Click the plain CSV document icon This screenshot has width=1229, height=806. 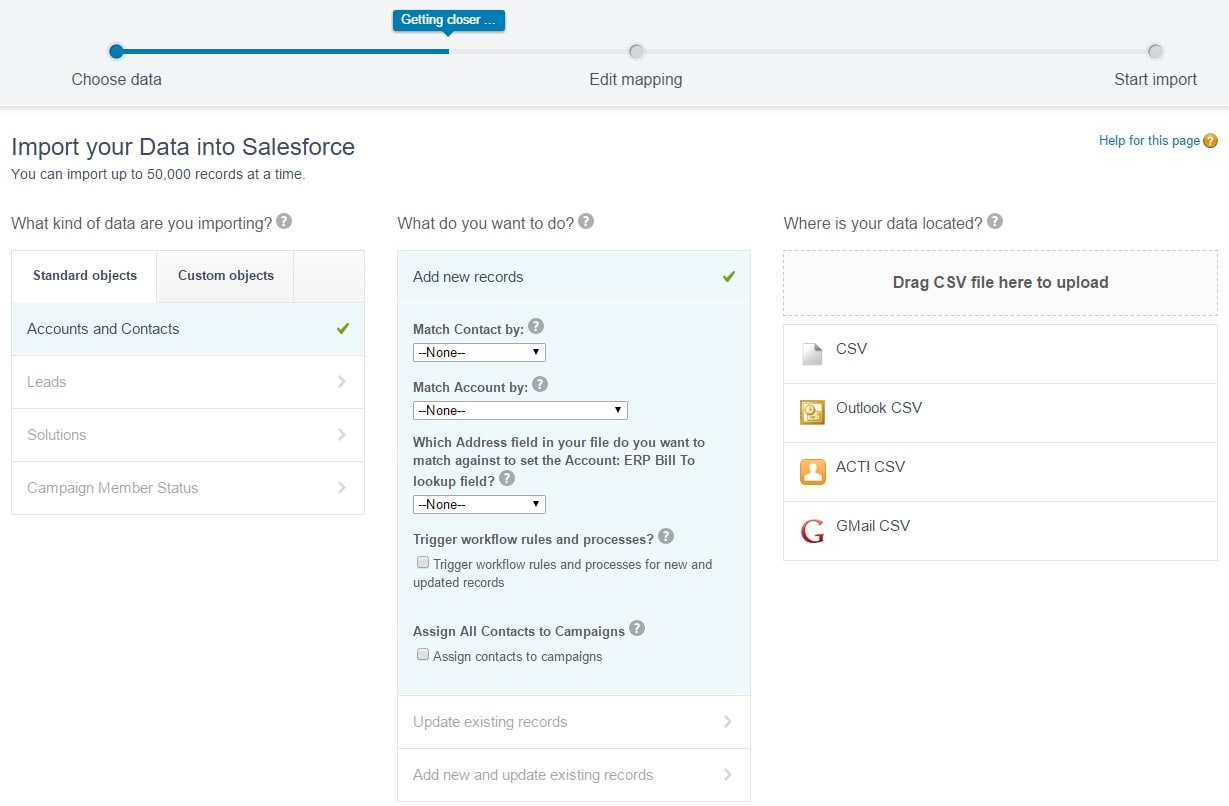[x=812, y=353]
